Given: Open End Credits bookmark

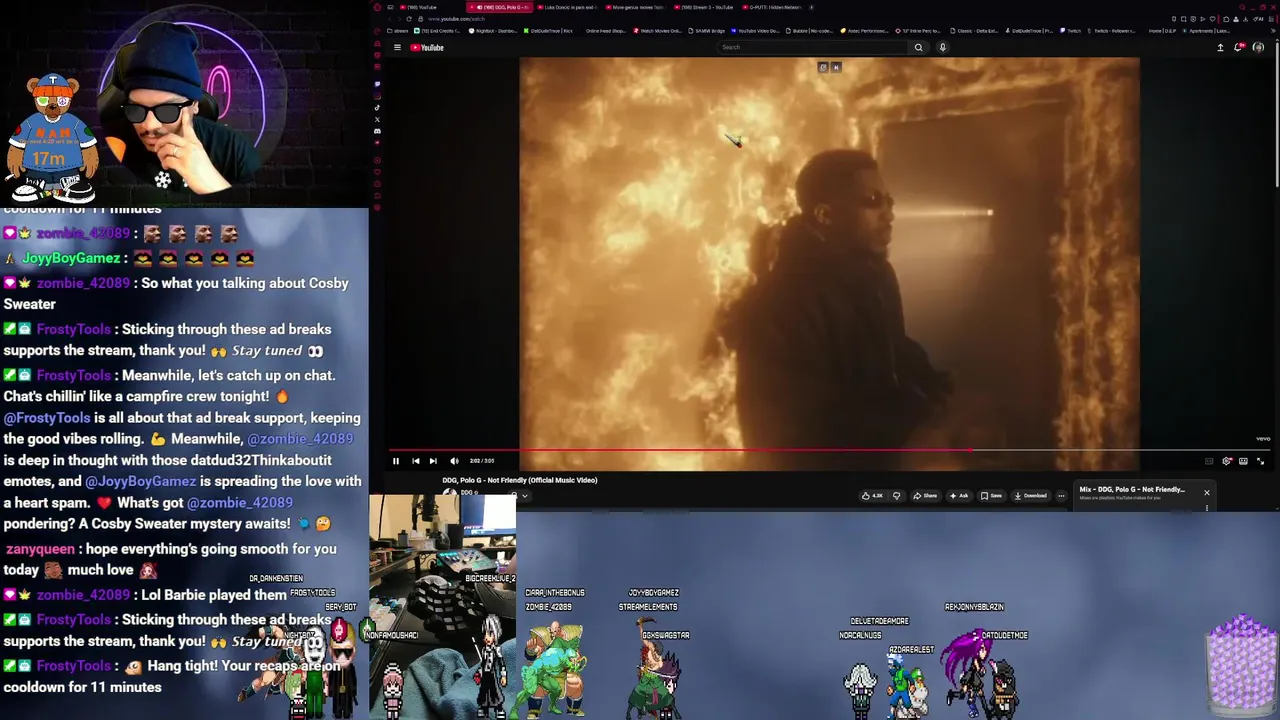Looking at the screenshot, I should 437,31.
